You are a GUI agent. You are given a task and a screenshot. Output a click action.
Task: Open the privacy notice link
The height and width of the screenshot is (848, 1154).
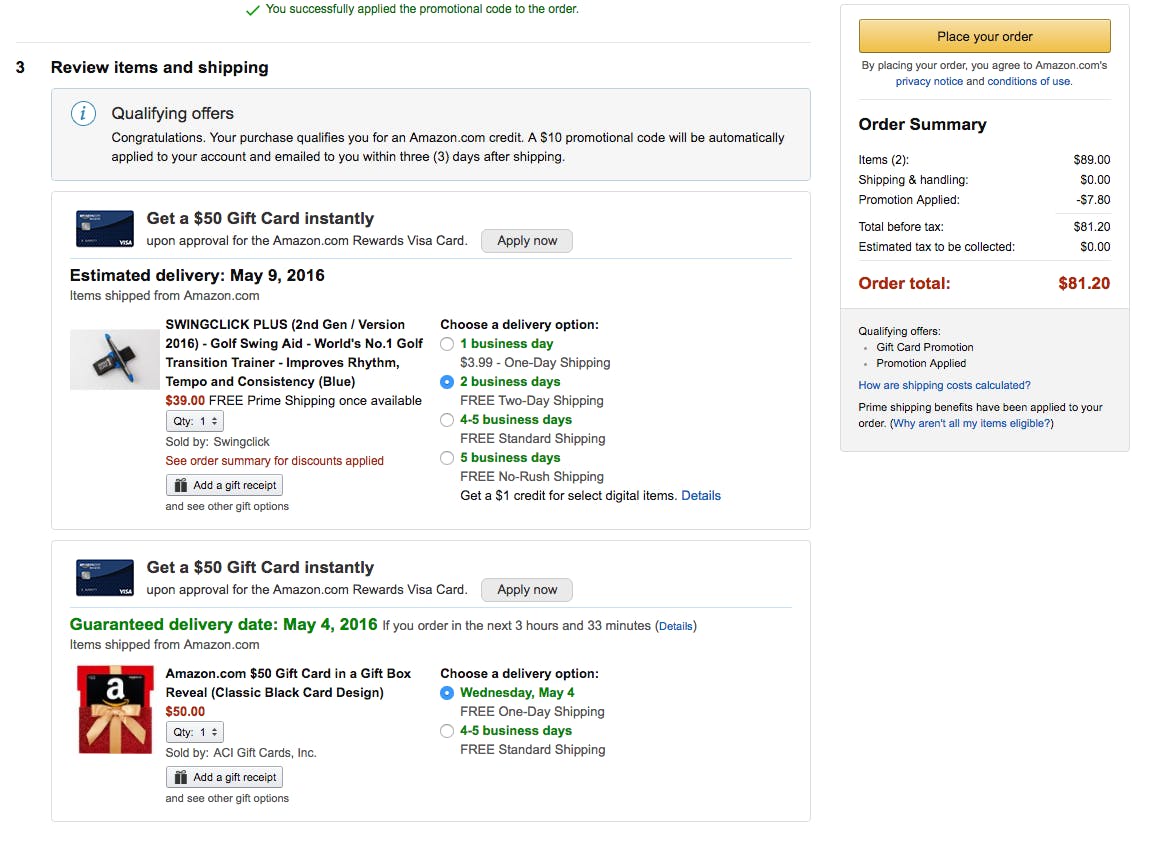(929, 82)
